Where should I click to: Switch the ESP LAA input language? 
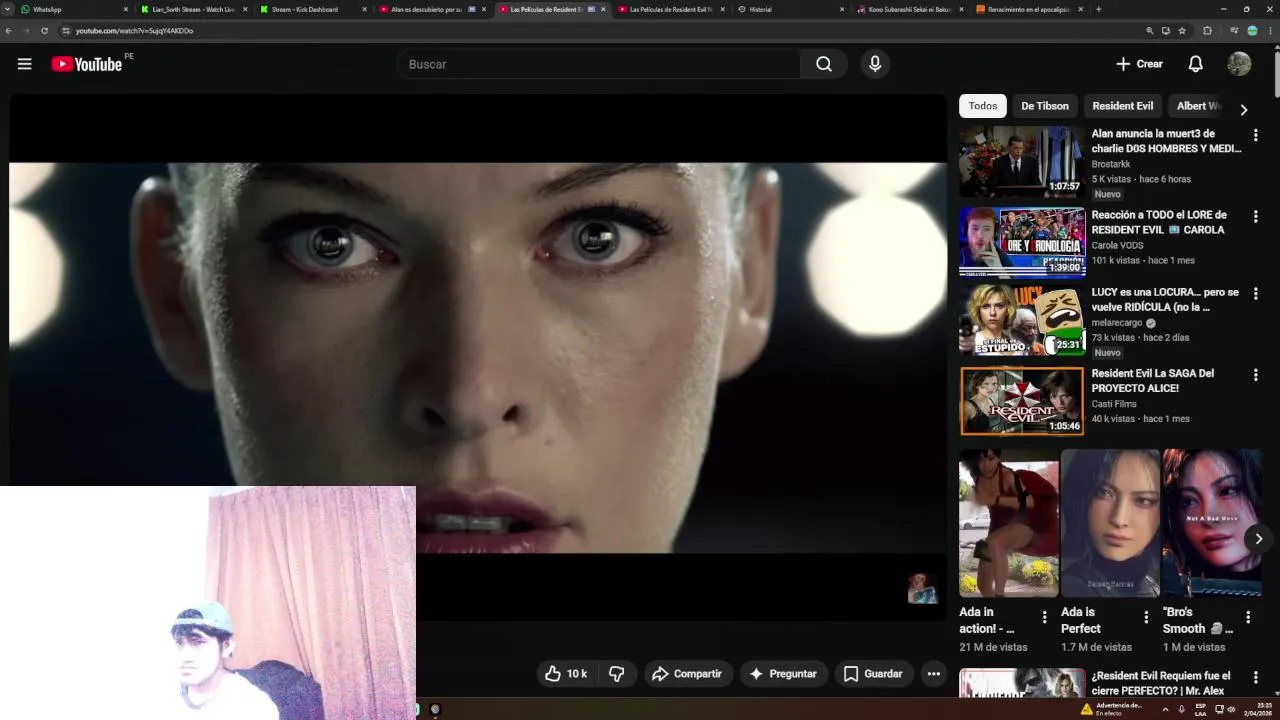click(x=1201, y=709)
